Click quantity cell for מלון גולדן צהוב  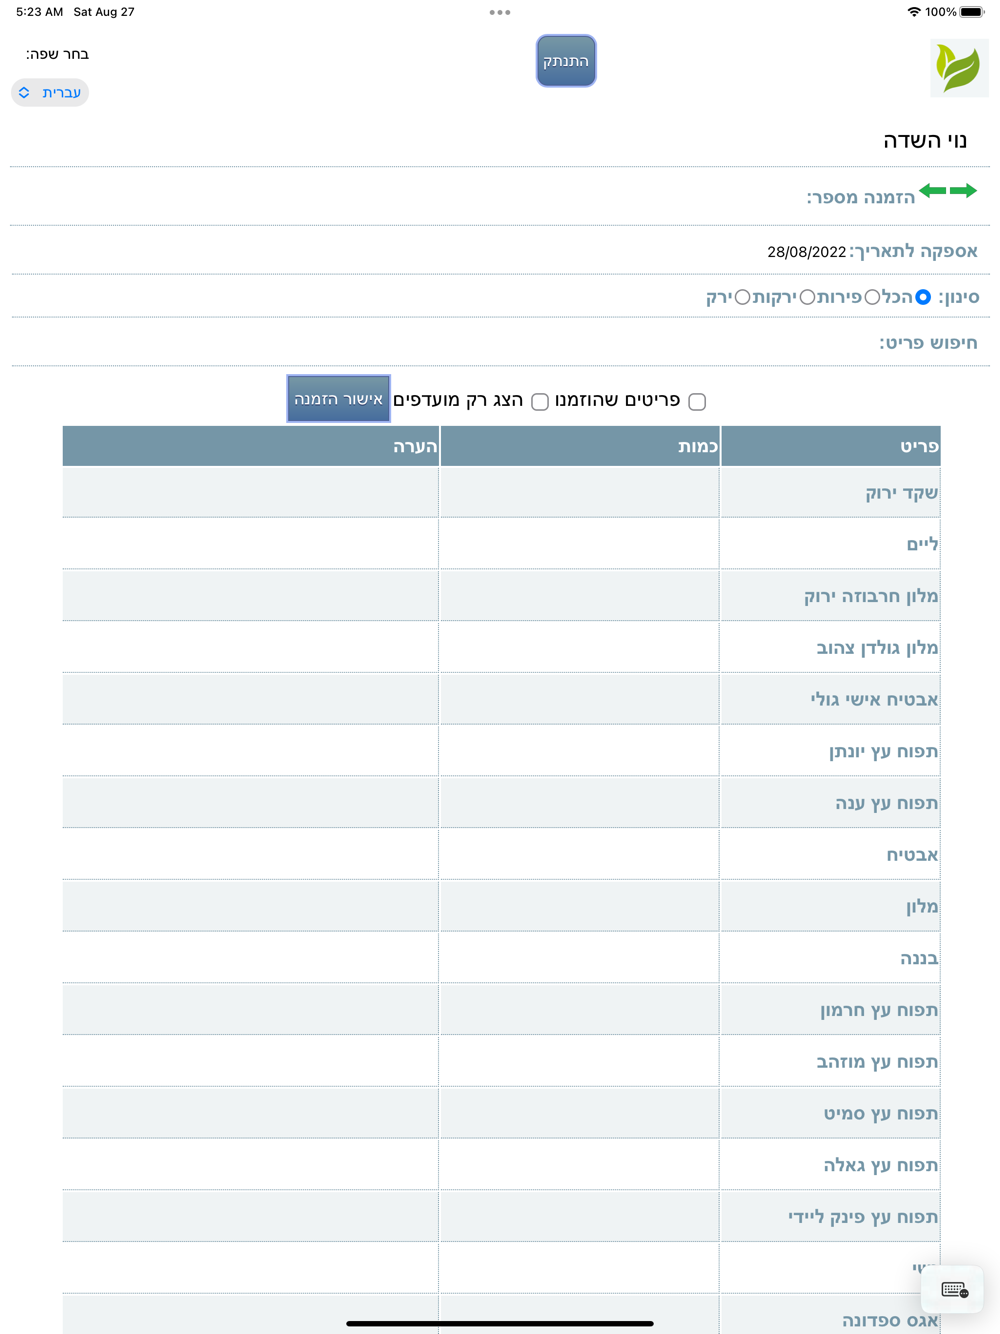(580, 648)
